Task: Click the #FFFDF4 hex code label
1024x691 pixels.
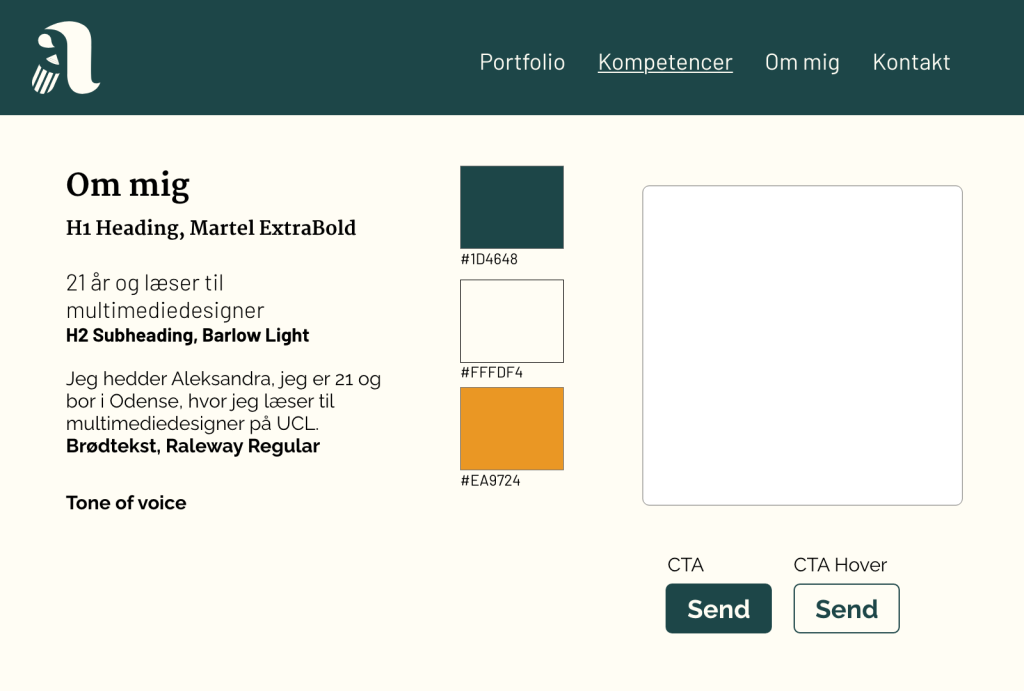Action: [x=491, y=372]
